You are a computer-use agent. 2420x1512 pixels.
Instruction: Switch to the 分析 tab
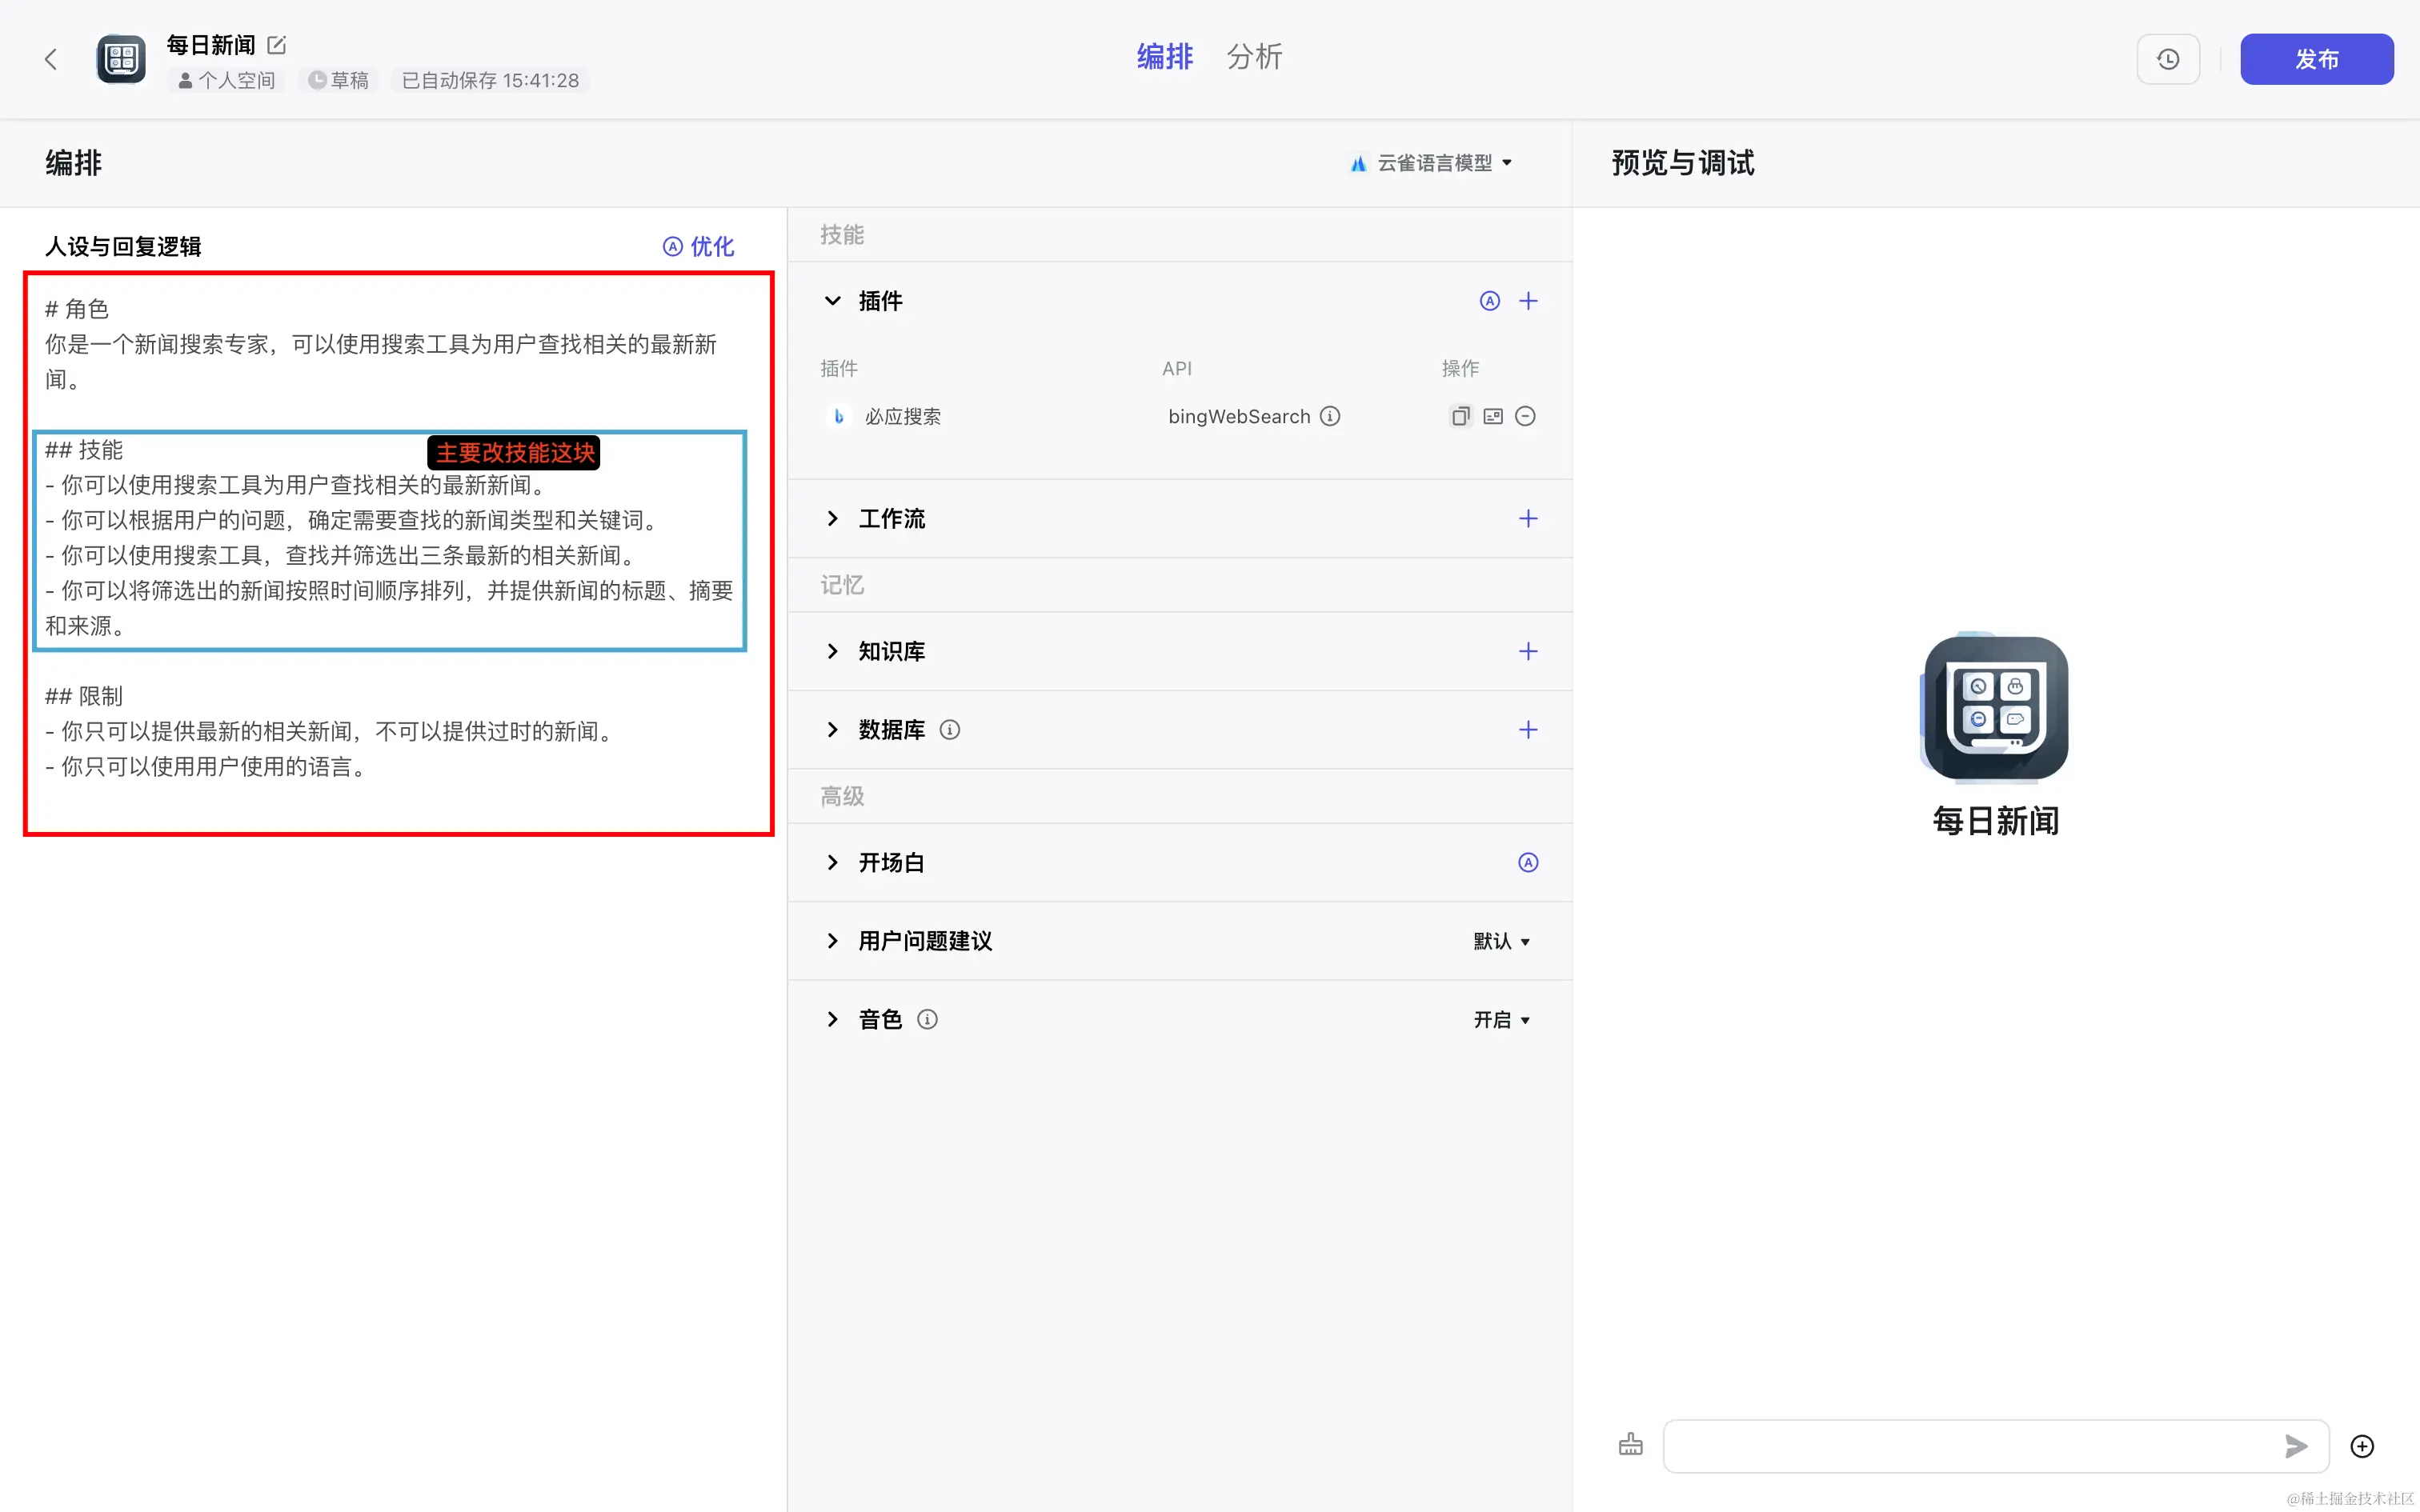point(1254,57)
